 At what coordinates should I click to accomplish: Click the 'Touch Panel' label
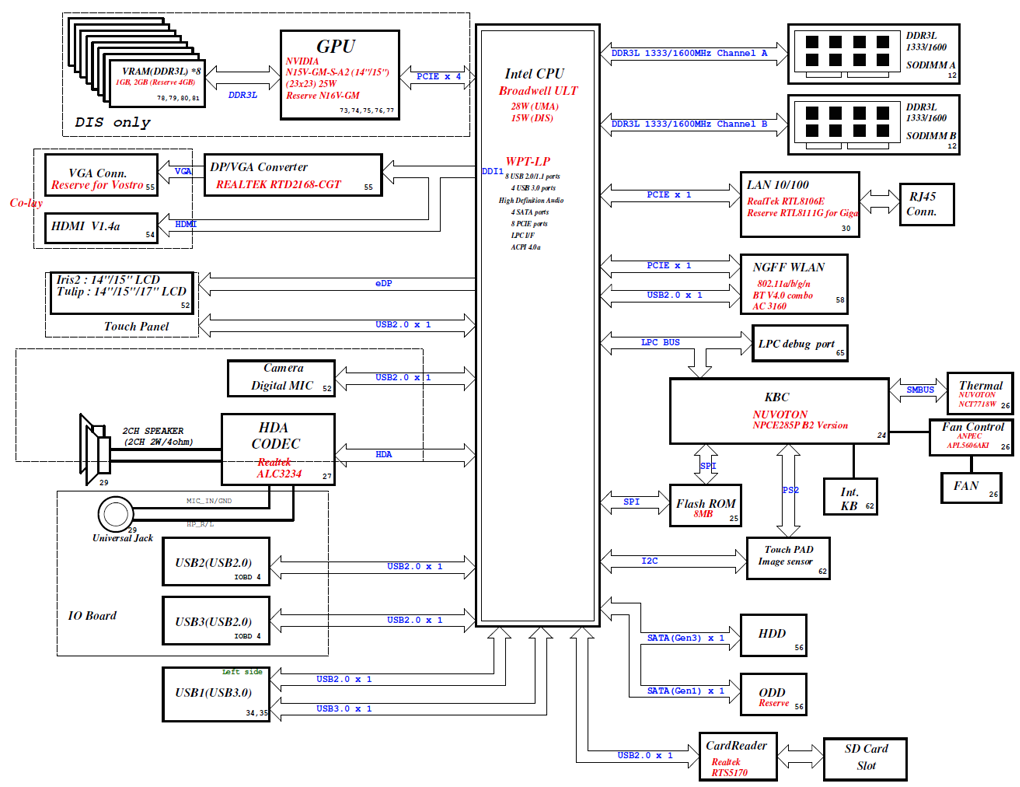click(136, 327)
